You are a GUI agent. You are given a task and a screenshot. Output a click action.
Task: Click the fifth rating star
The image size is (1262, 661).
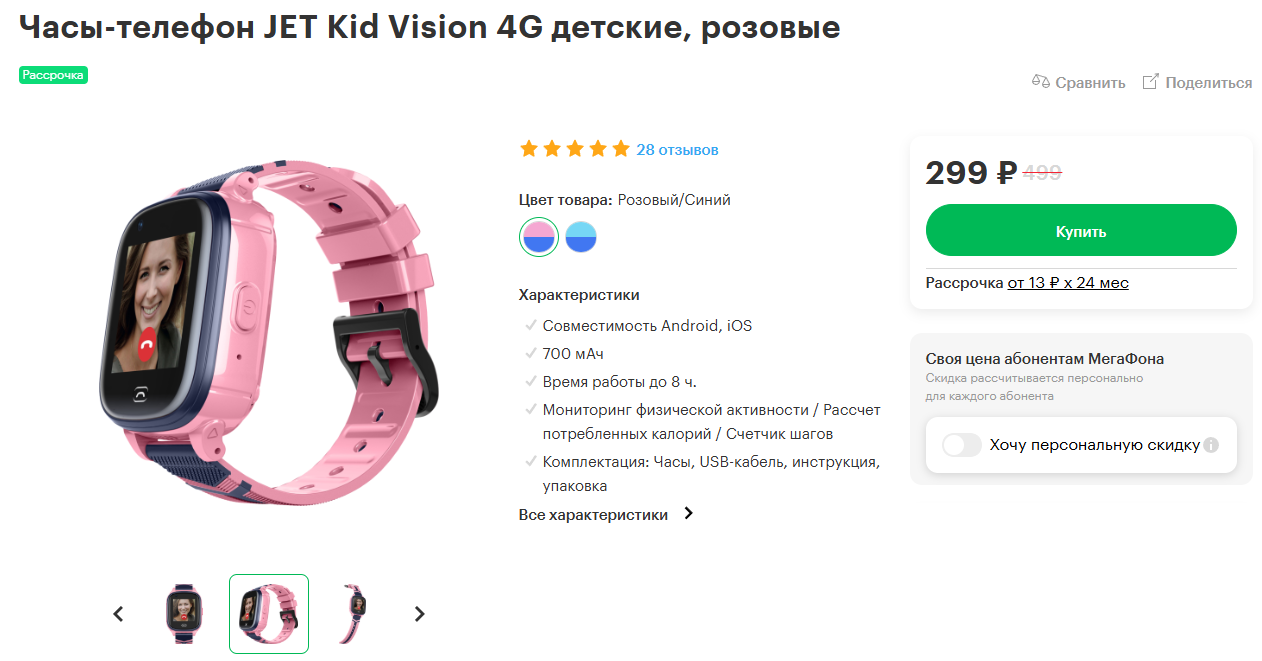[x=621, y=149]
